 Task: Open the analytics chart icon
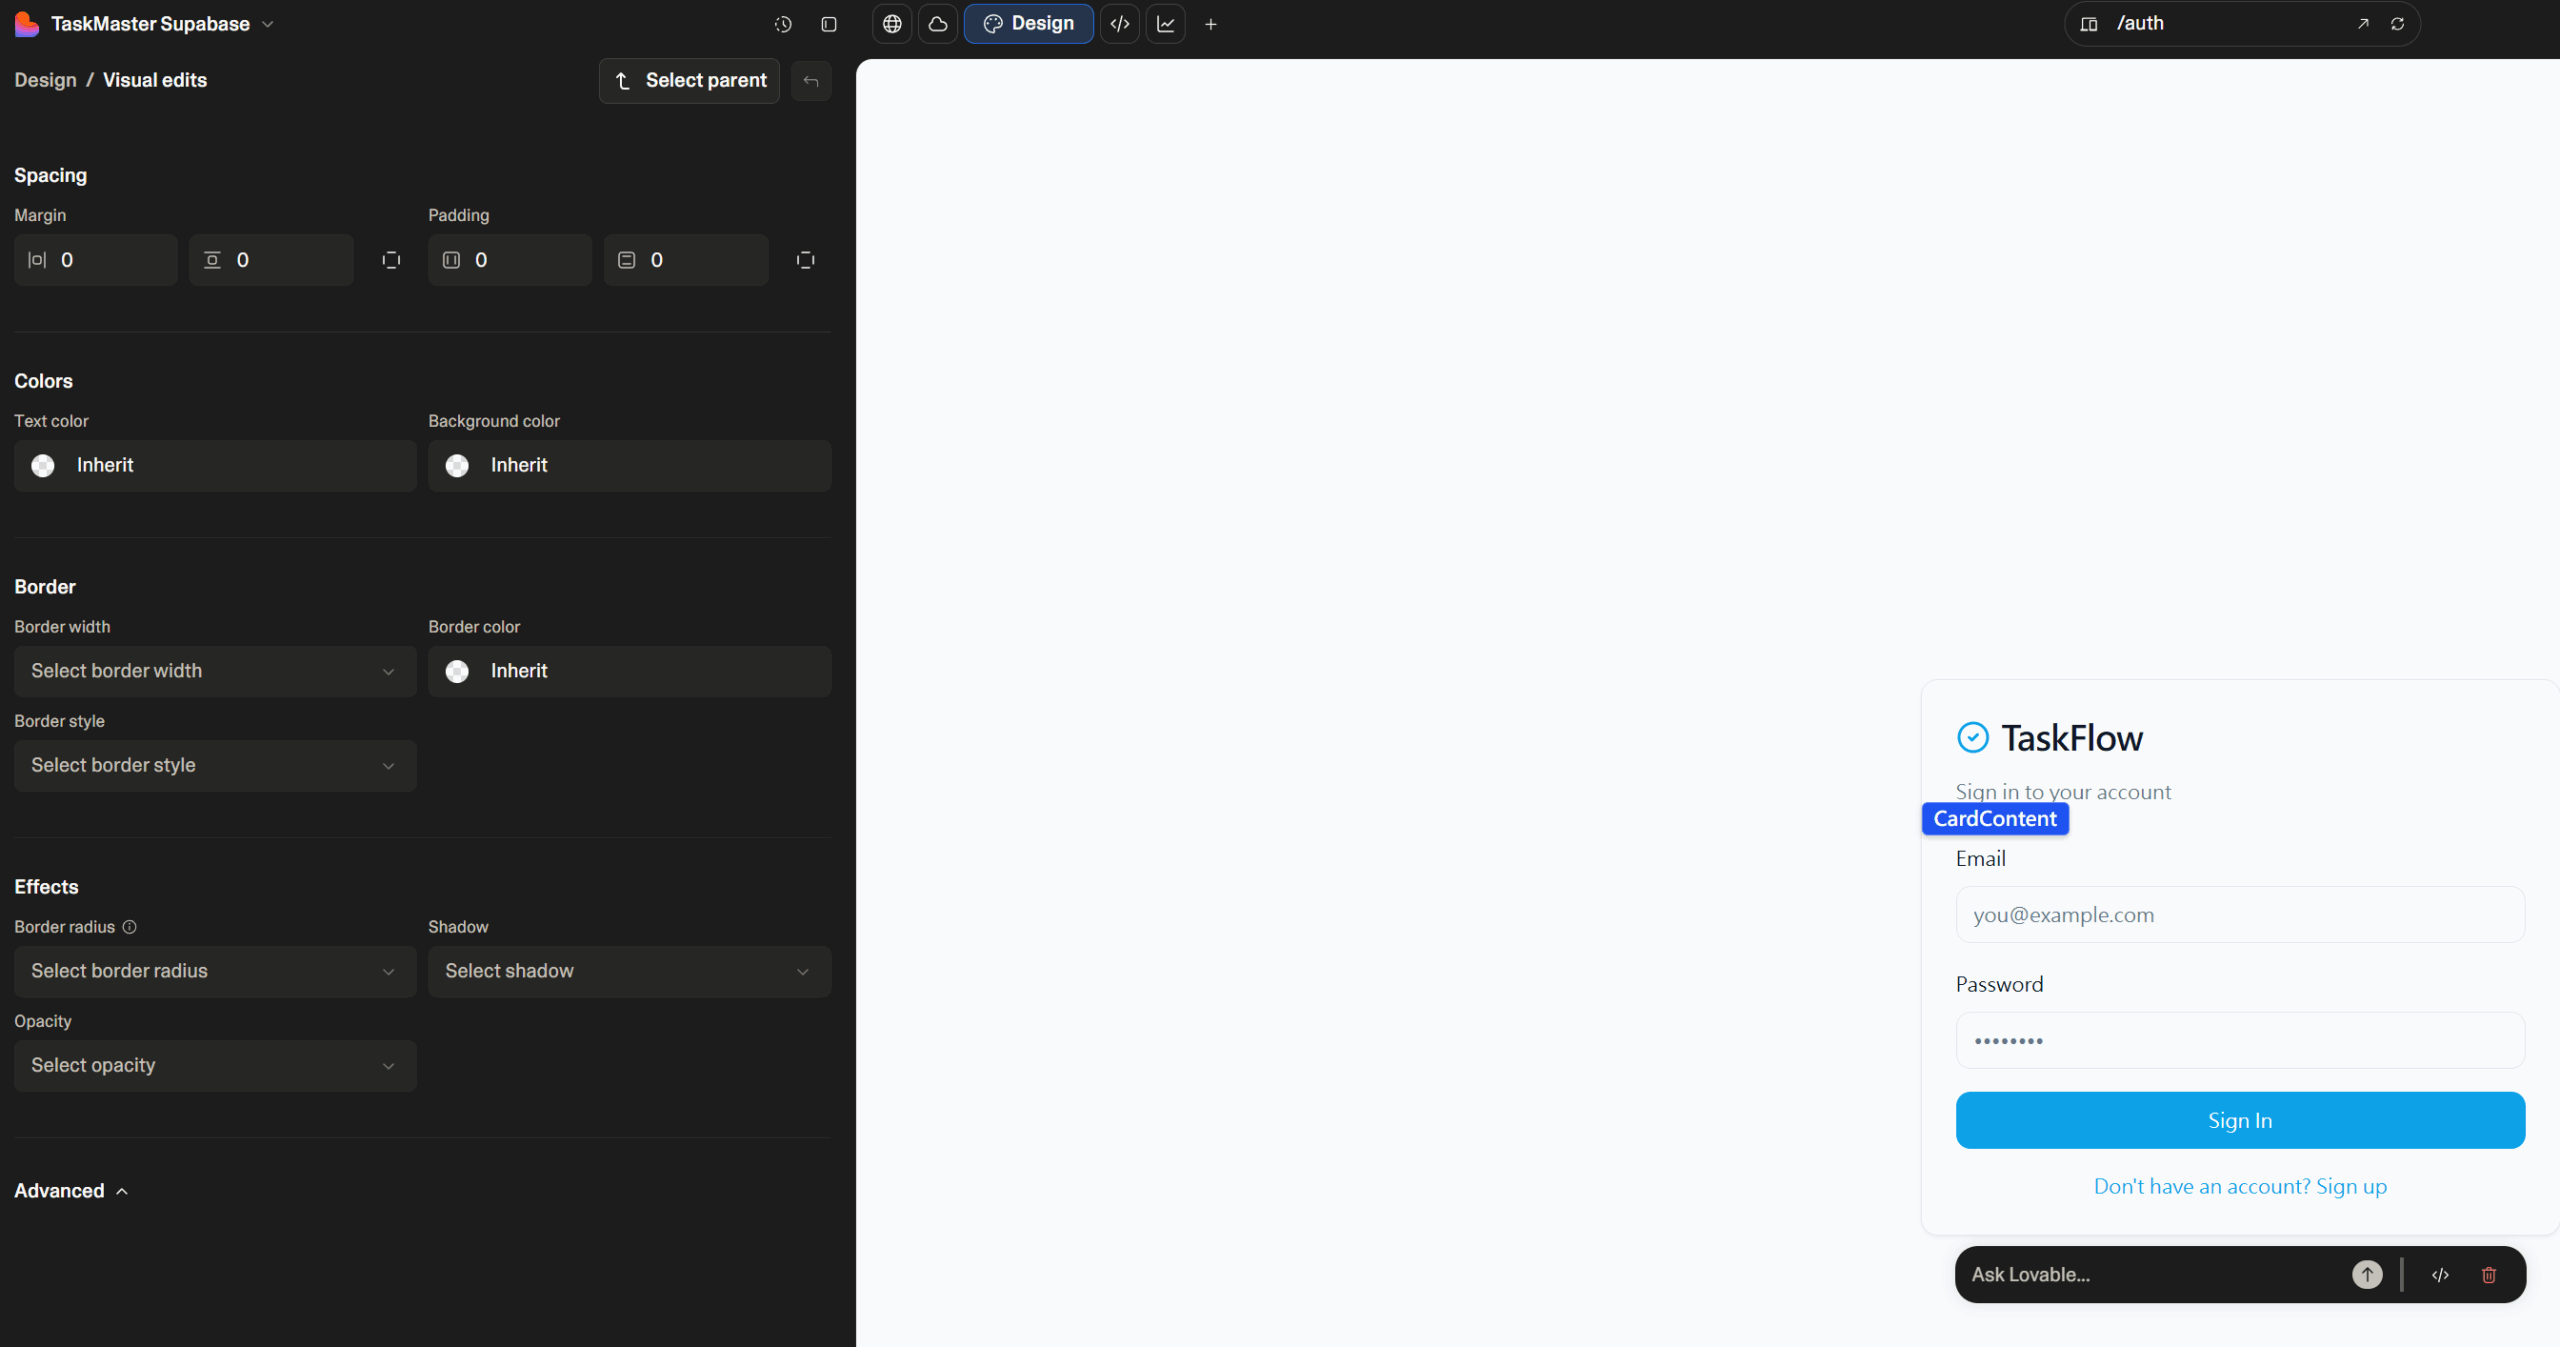point(1165,24)
